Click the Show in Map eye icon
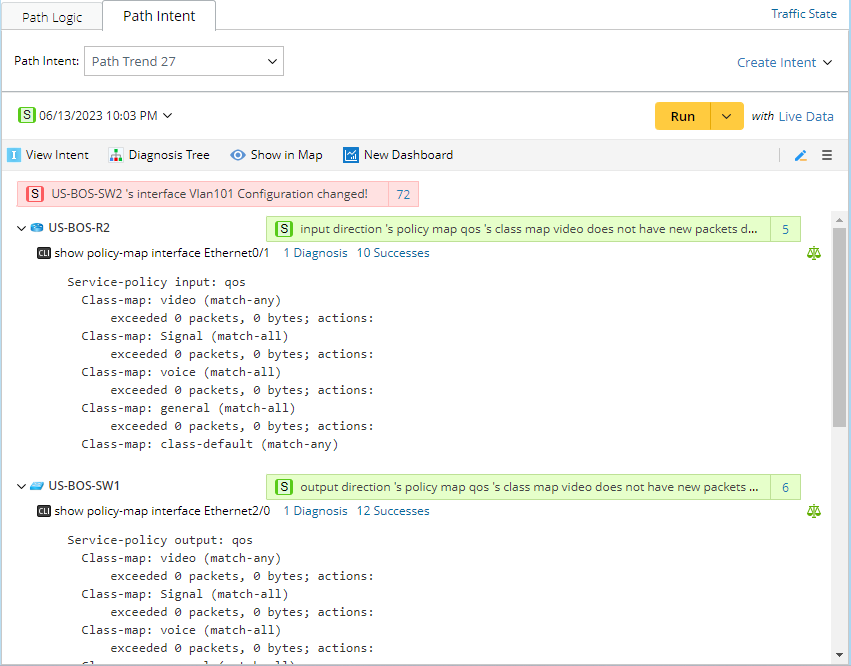Viewport: 851px width, 666px height. coord(238,155)
